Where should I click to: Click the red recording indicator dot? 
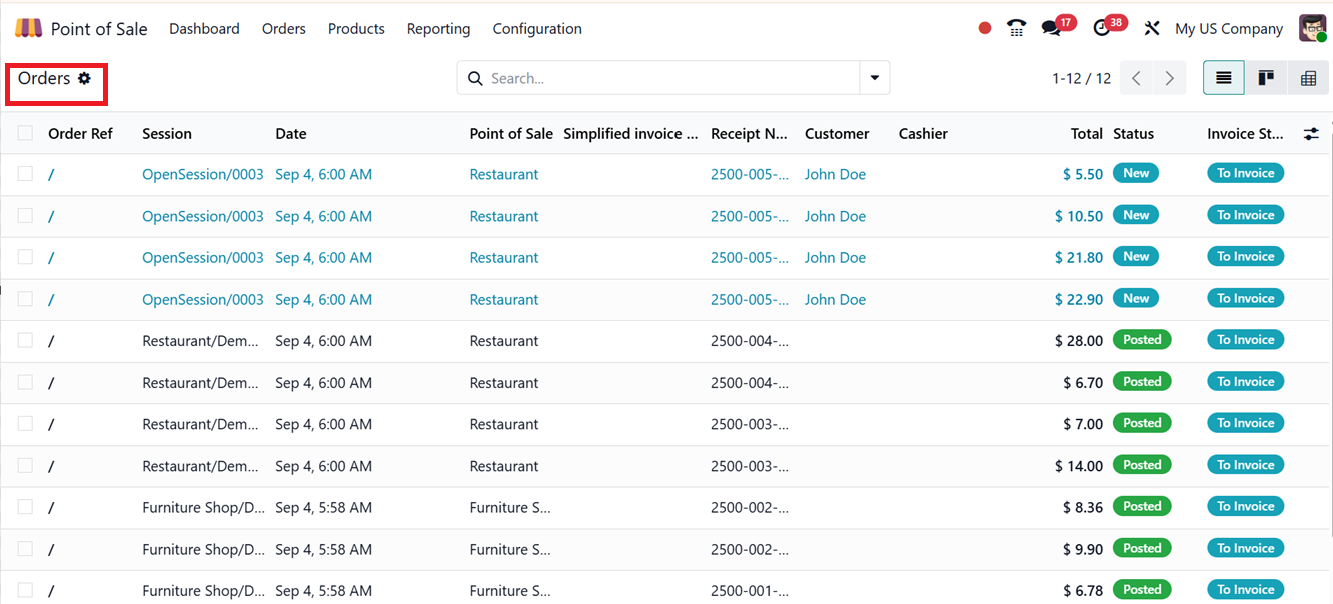(985, 29)
